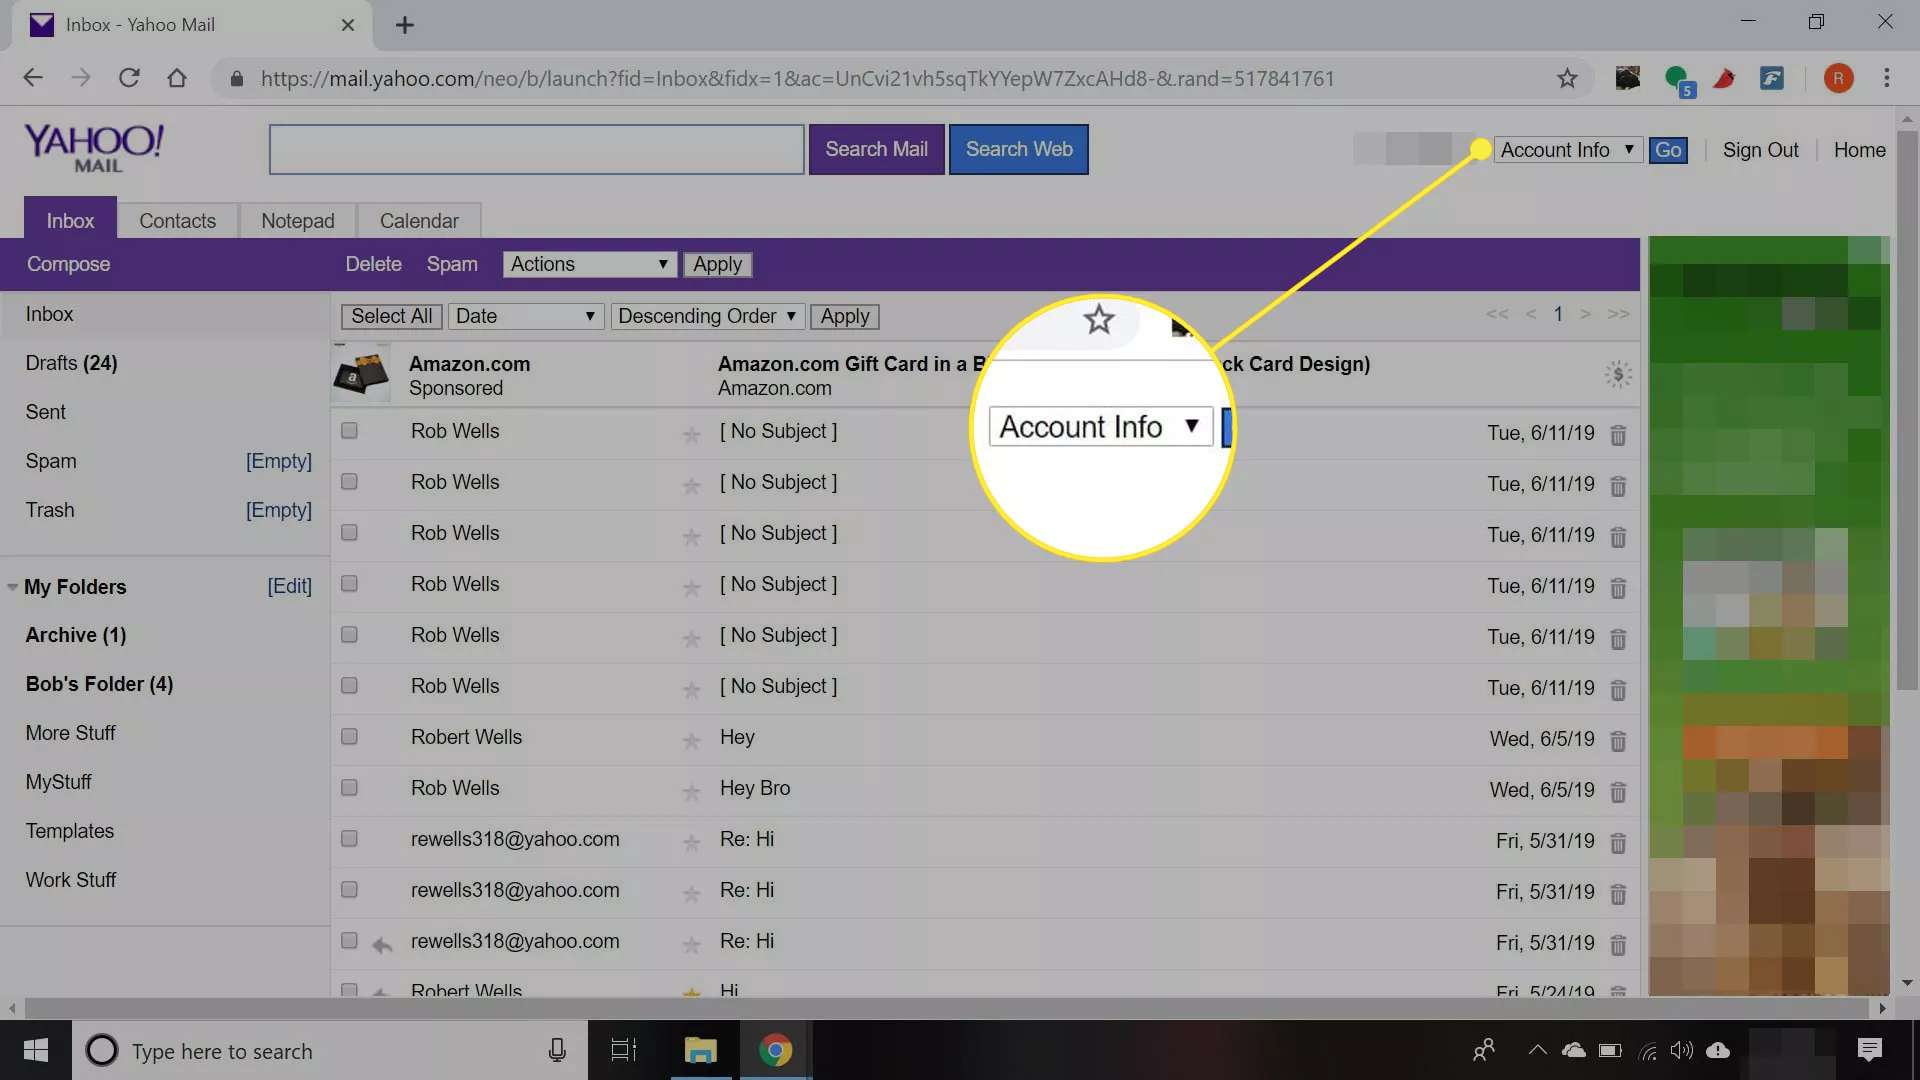Click the Compose button to write email
This screenshot has width=1920, height=1080.
click(x=69, y=264)
